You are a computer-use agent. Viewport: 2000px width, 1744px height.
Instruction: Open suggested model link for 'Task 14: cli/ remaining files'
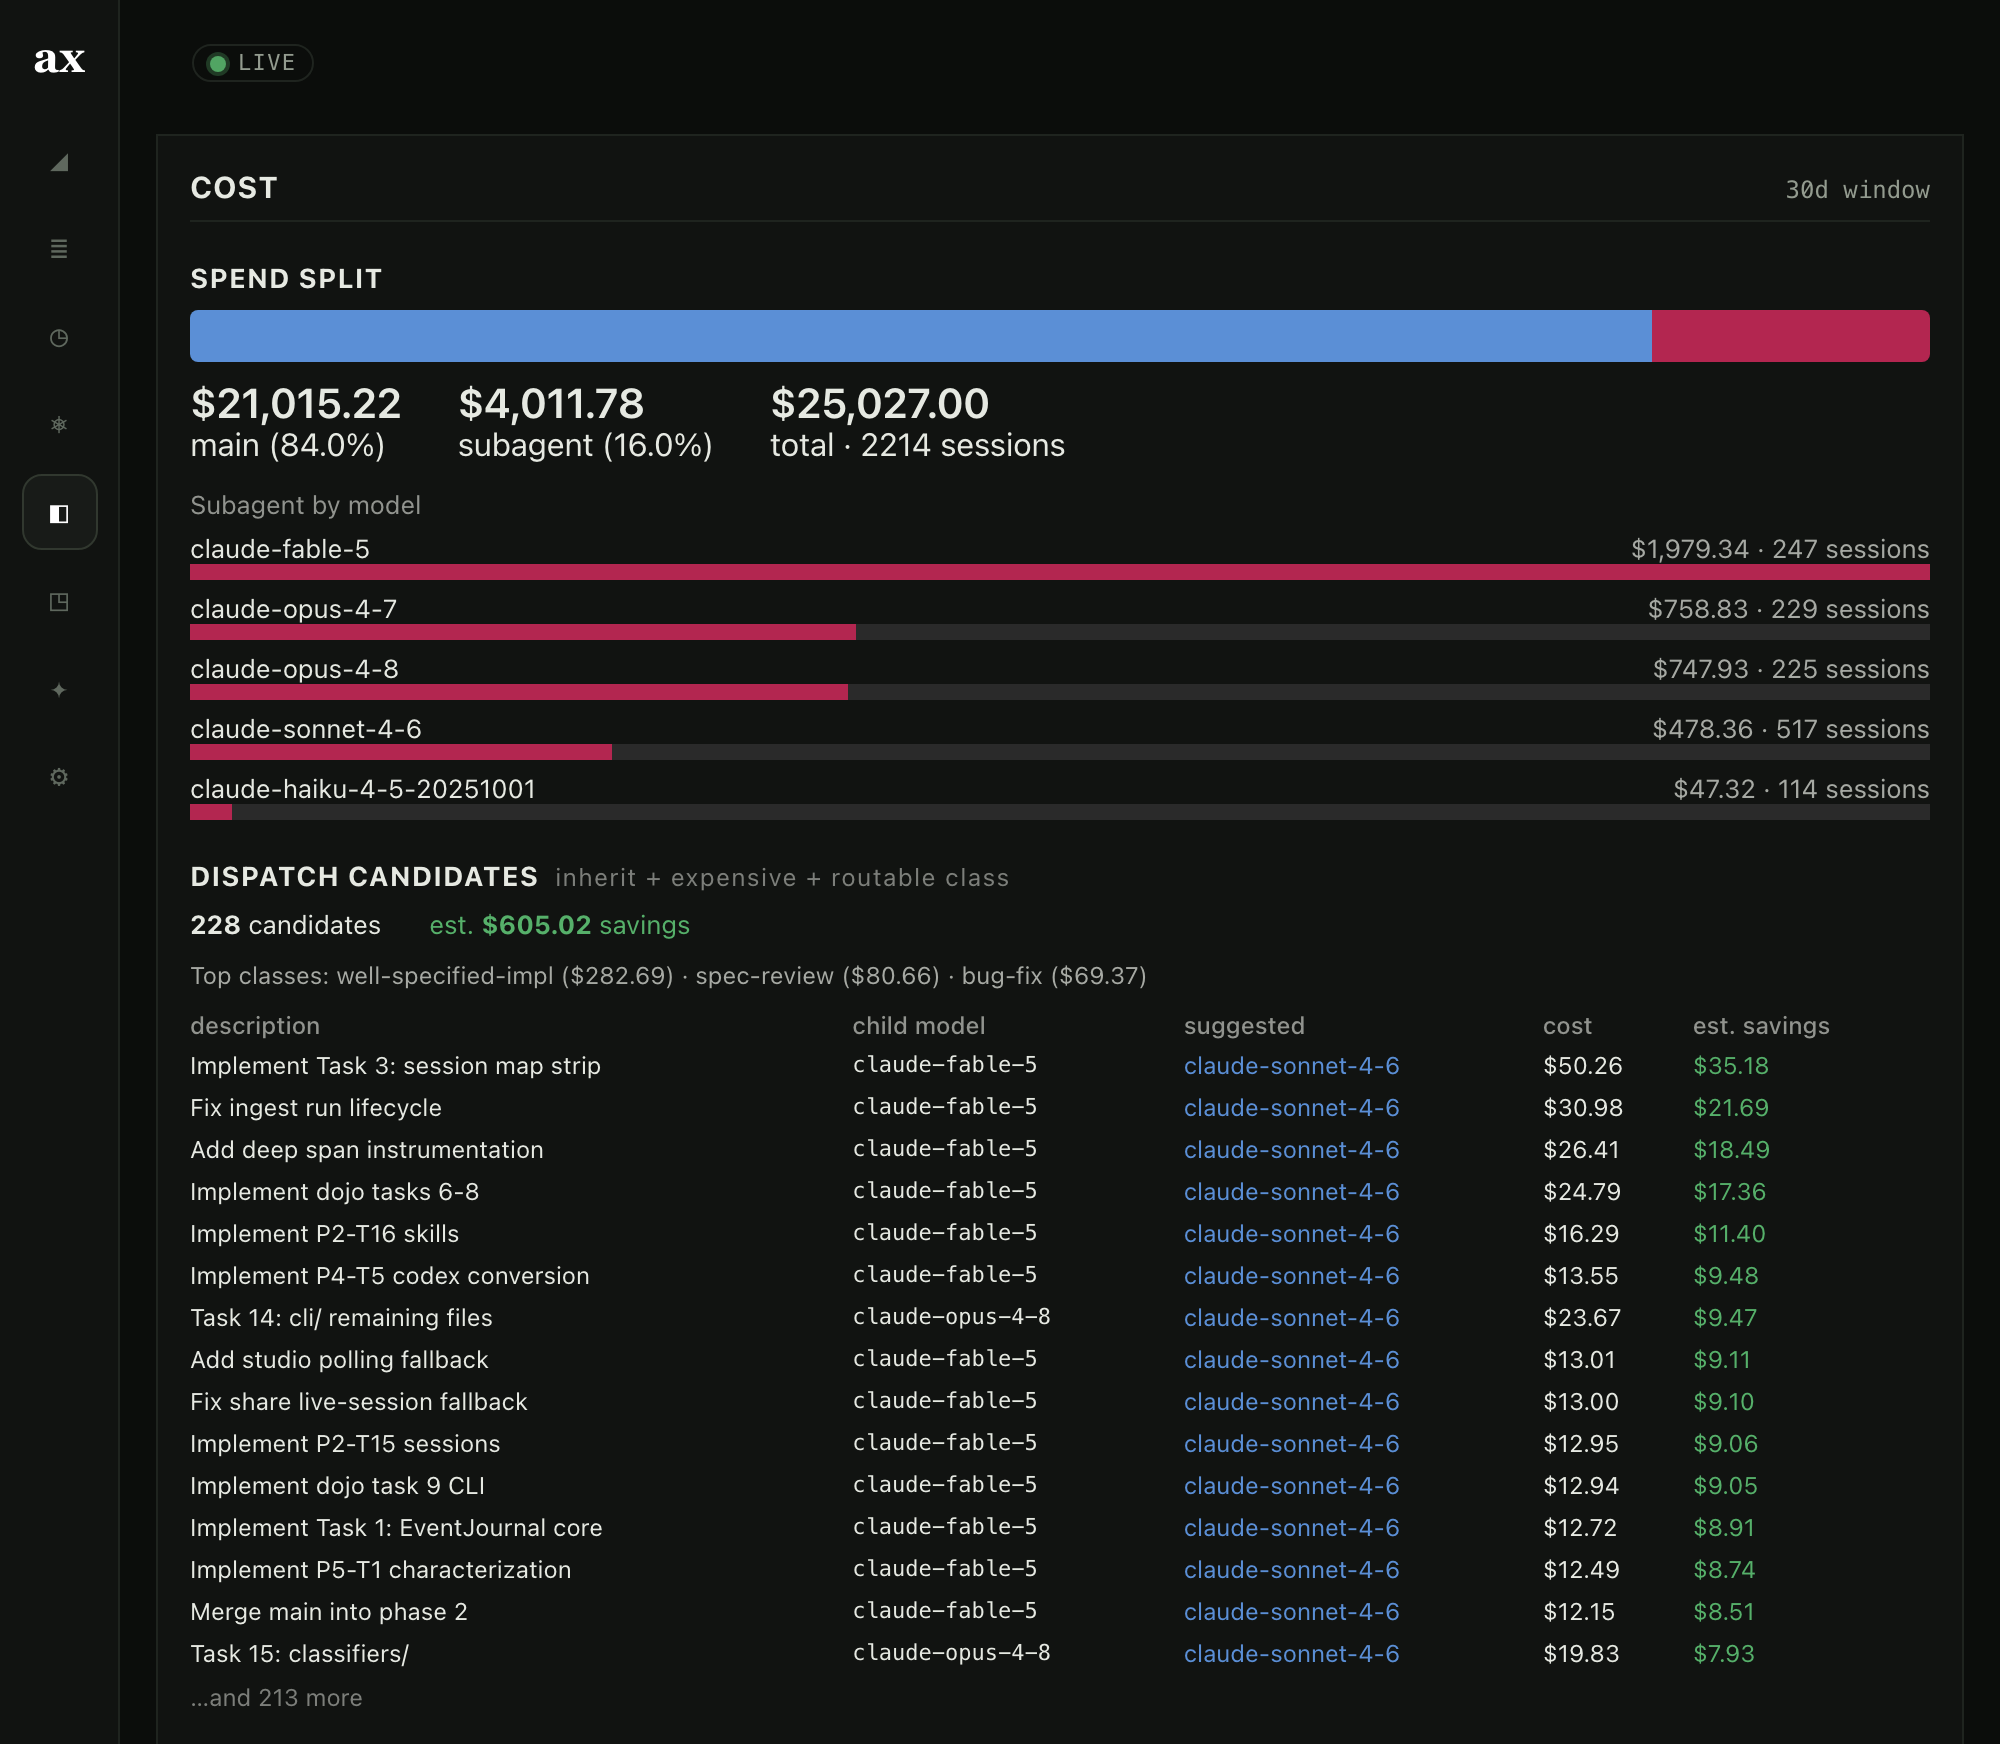point(1291,1318)
